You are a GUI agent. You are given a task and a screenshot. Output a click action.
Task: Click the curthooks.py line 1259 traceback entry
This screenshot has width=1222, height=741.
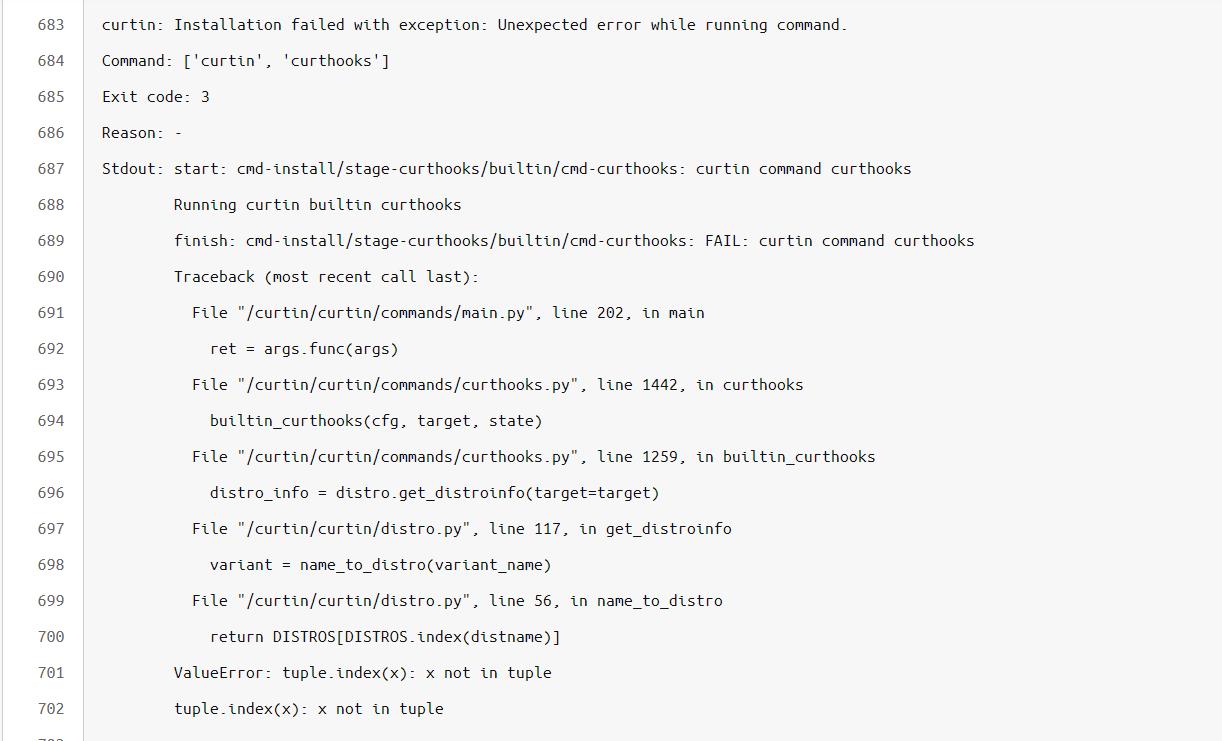click(x=533, y=457)
